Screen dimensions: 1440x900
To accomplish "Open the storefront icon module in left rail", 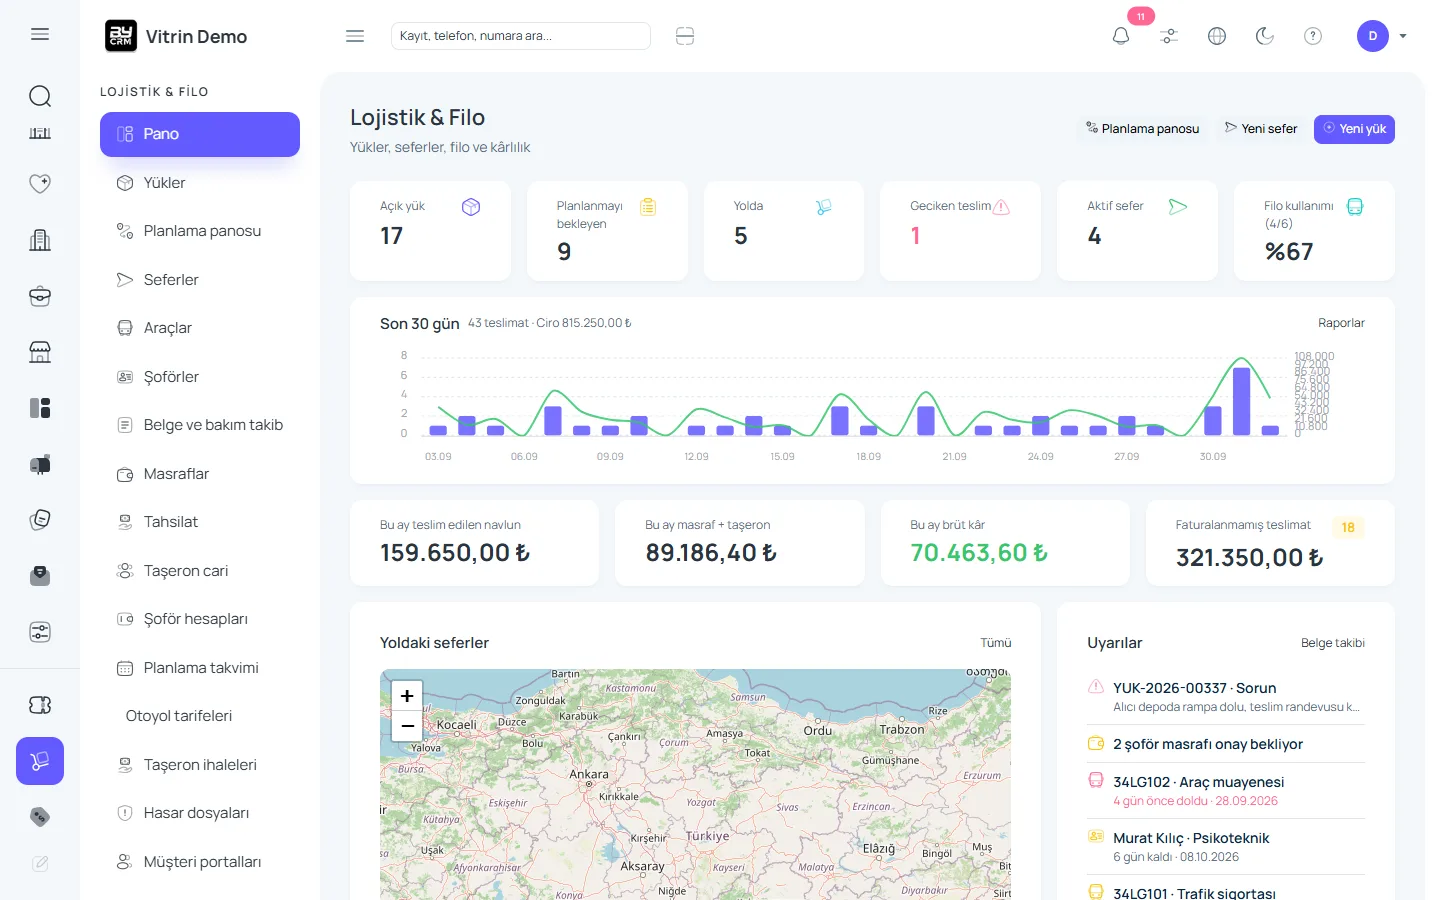I will [40, 352].
